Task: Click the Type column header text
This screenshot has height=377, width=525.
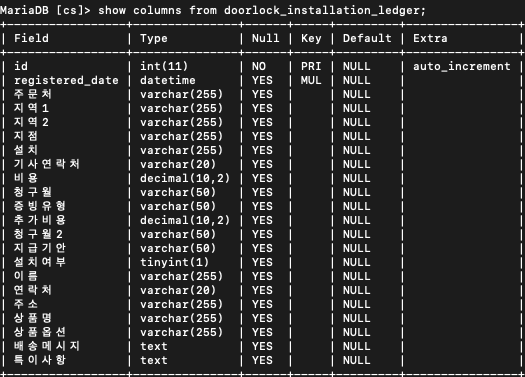Action: (154, 38)
